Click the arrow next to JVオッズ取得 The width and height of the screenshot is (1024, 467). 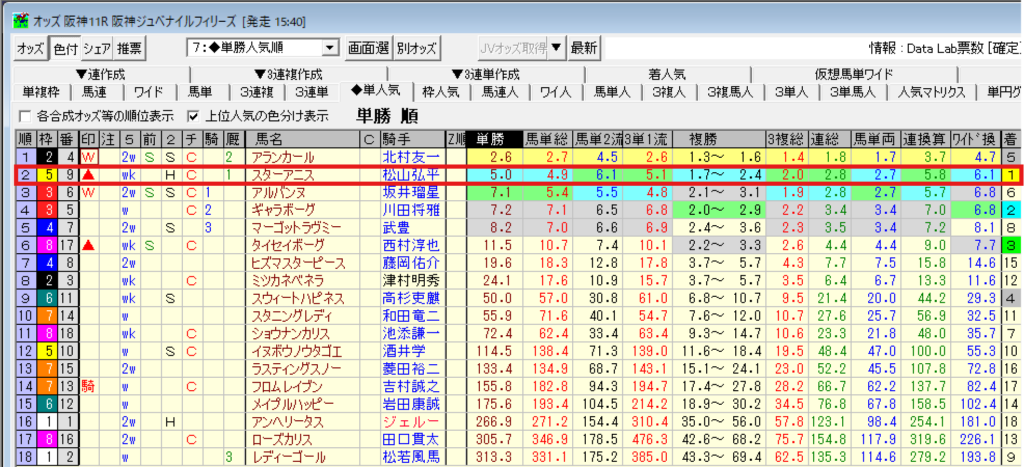click(x=557, y=48)
